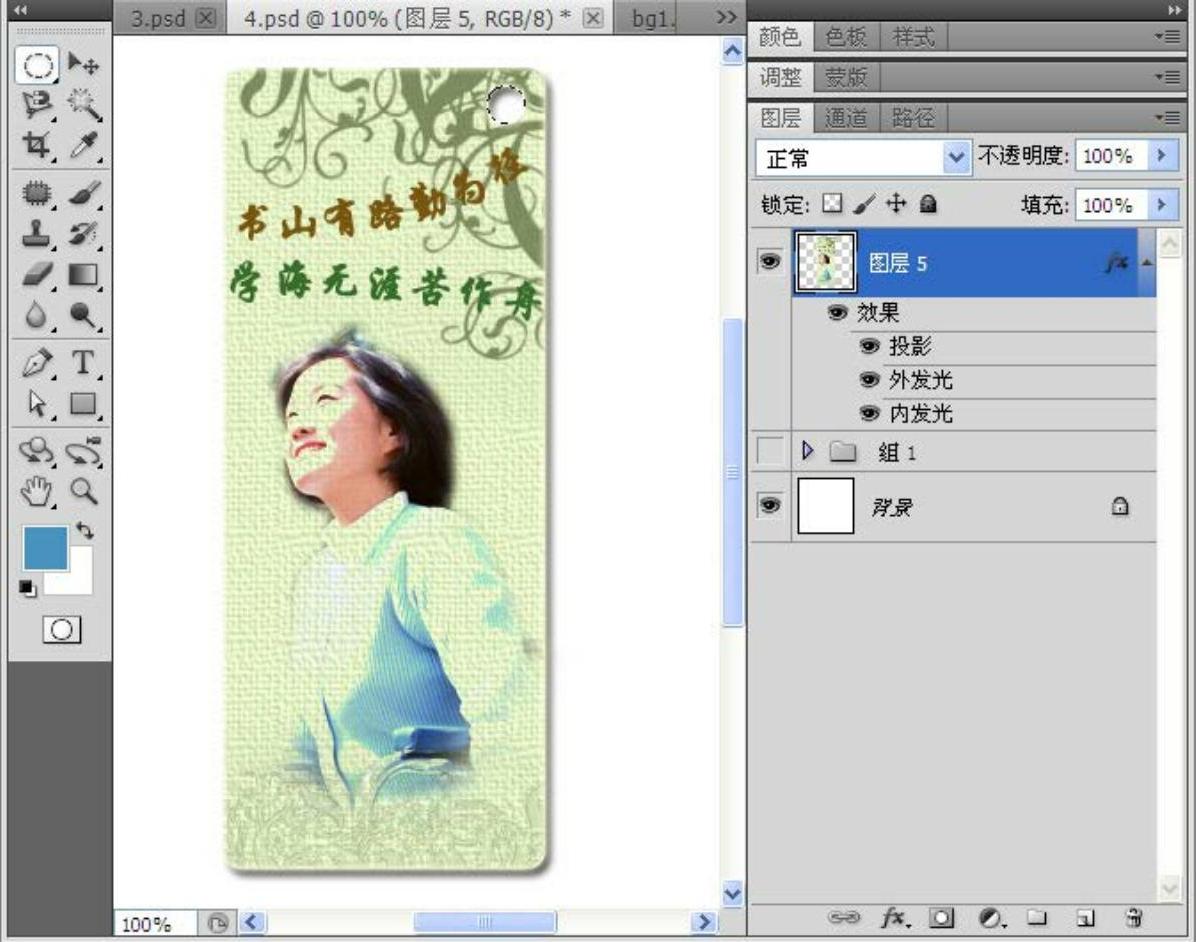This screenshot has height=942, width=1196.
Task: Click the add layer style fx button
Action: [891, 917]
